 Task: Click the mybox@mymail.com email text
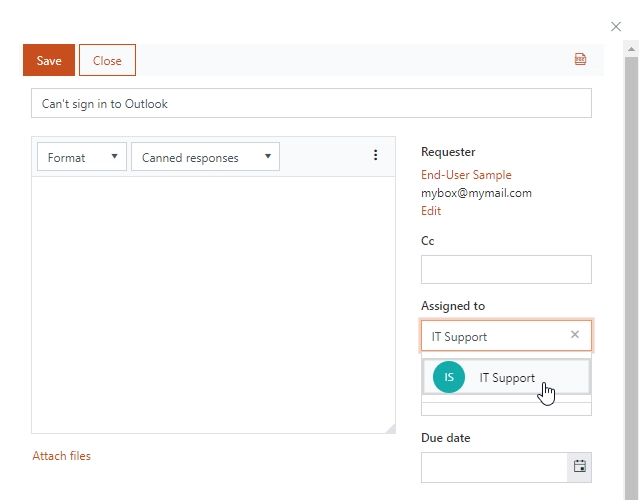(476, 193)
